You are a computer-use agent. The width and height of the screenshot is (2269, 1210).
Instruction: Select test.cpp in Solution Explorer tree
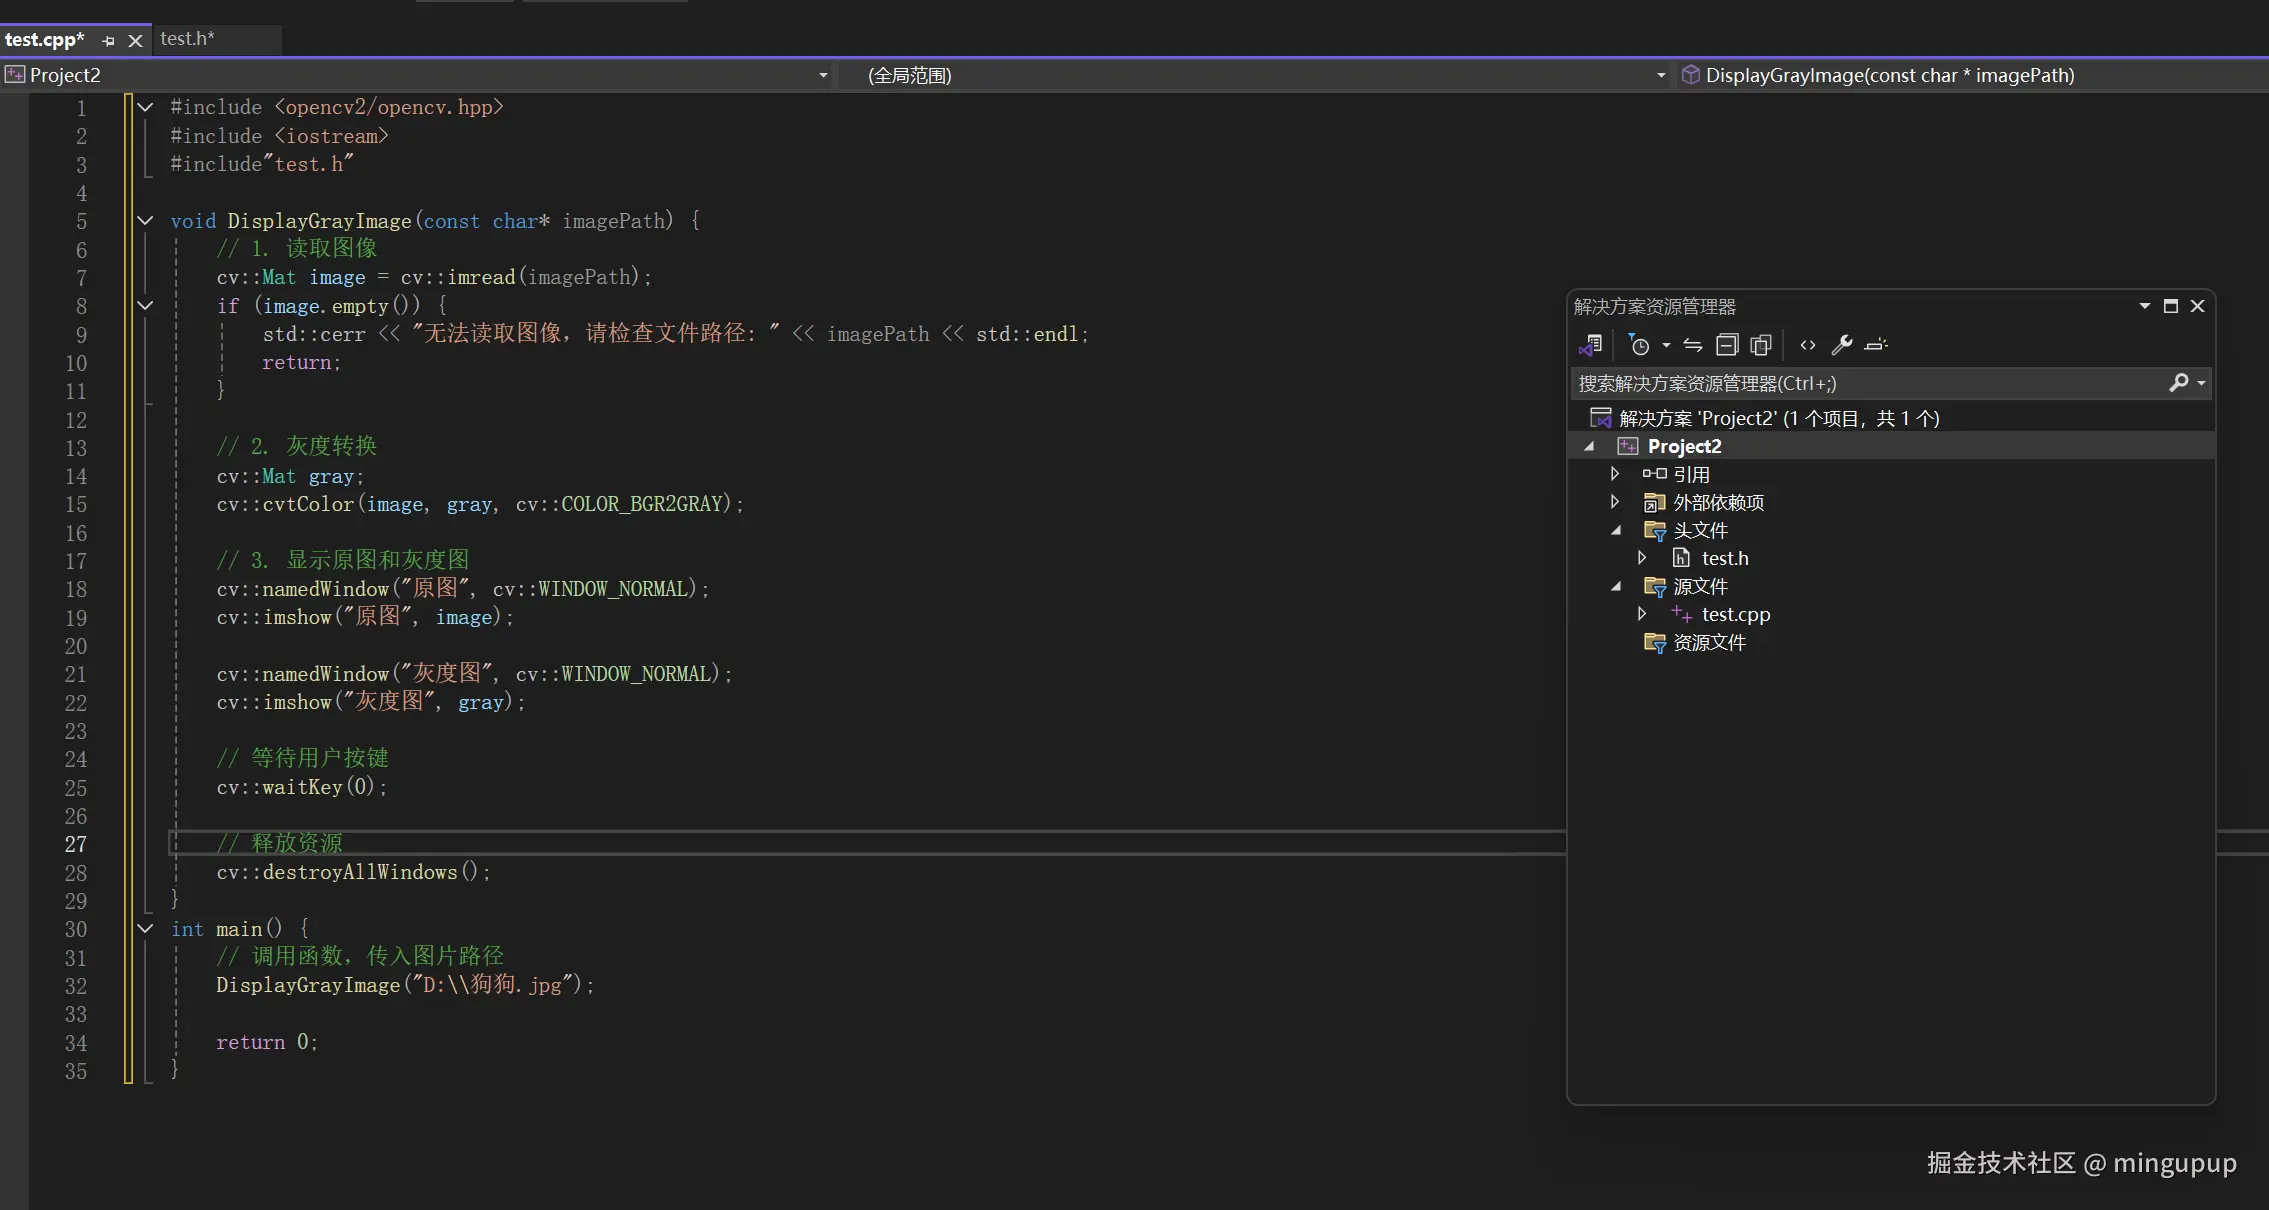1735,615
